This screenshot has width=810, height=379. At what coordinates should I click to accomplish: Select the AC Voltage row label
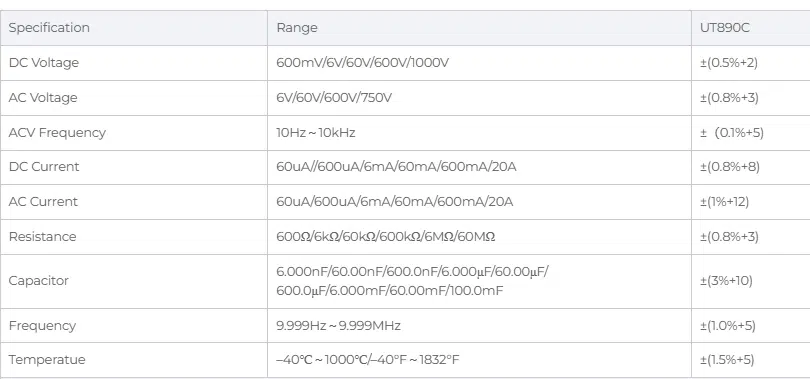(43, 98)
